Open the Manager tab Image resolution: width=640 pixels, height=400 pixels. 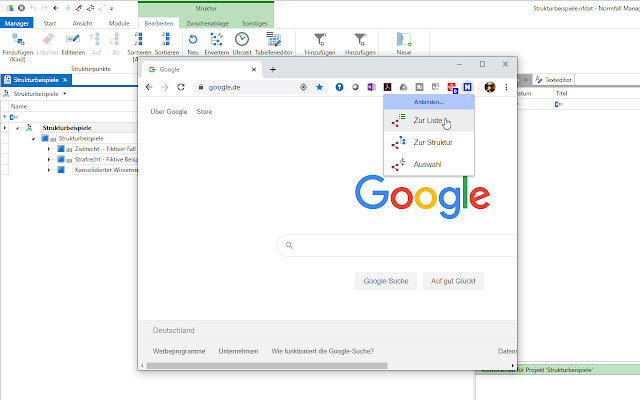pyautogui.click(x=17, y=23)
